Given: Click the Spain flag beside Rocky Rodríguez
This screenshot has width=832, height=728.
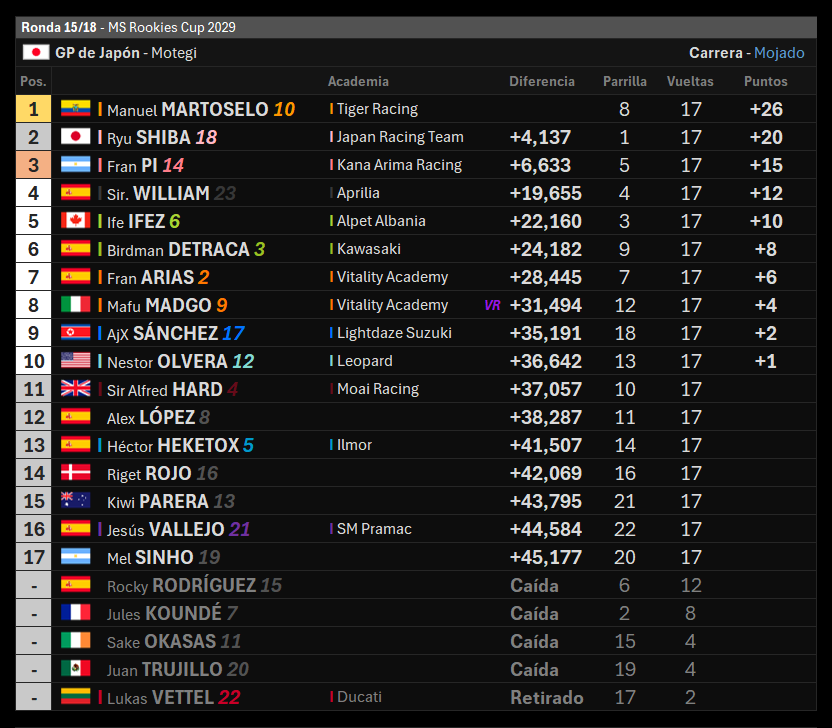Looking at the screenshot, I should pyautogui.click(x=75, y=584).
